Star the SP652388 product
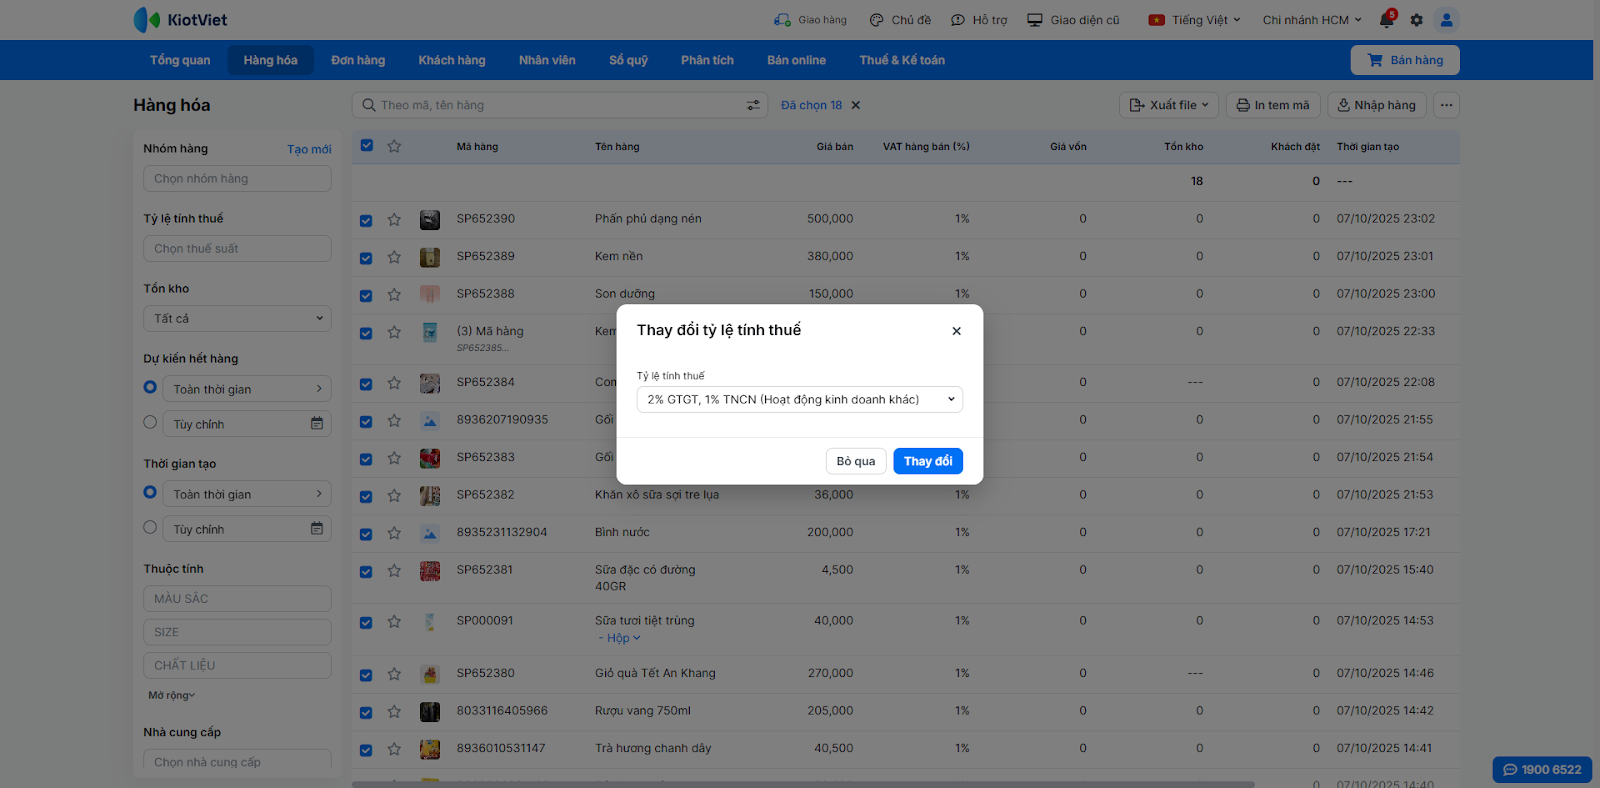1600x788 pixels. click(394, 295)
